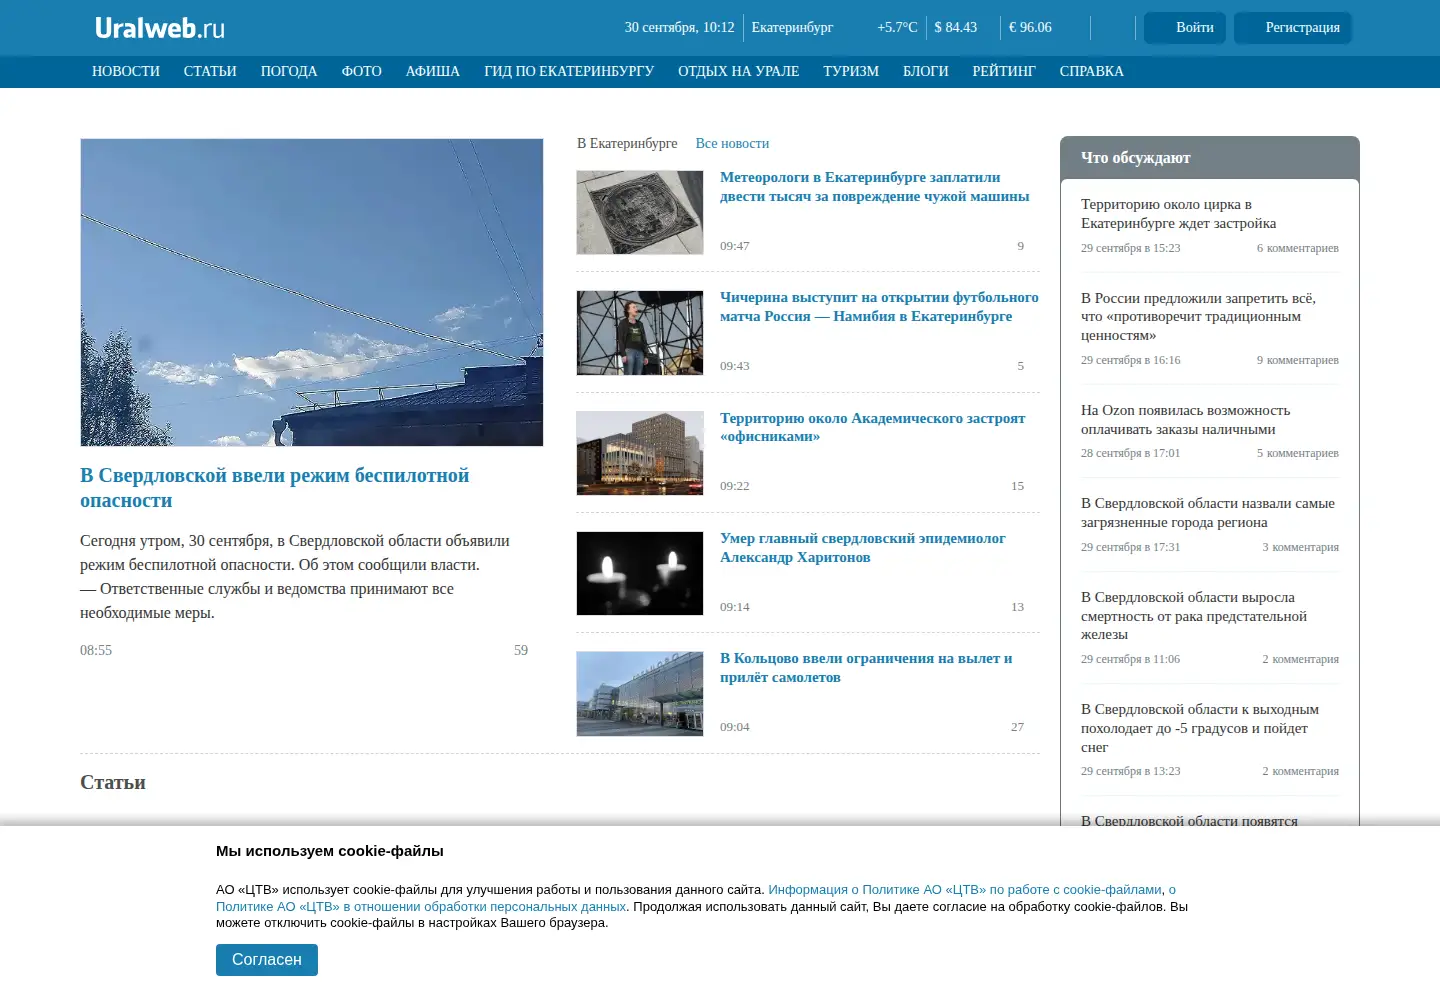Screen dimensions: 1440x1000
Task: Open the singer thumbnail for Чичерина story
Action: (x=640, y=333)
